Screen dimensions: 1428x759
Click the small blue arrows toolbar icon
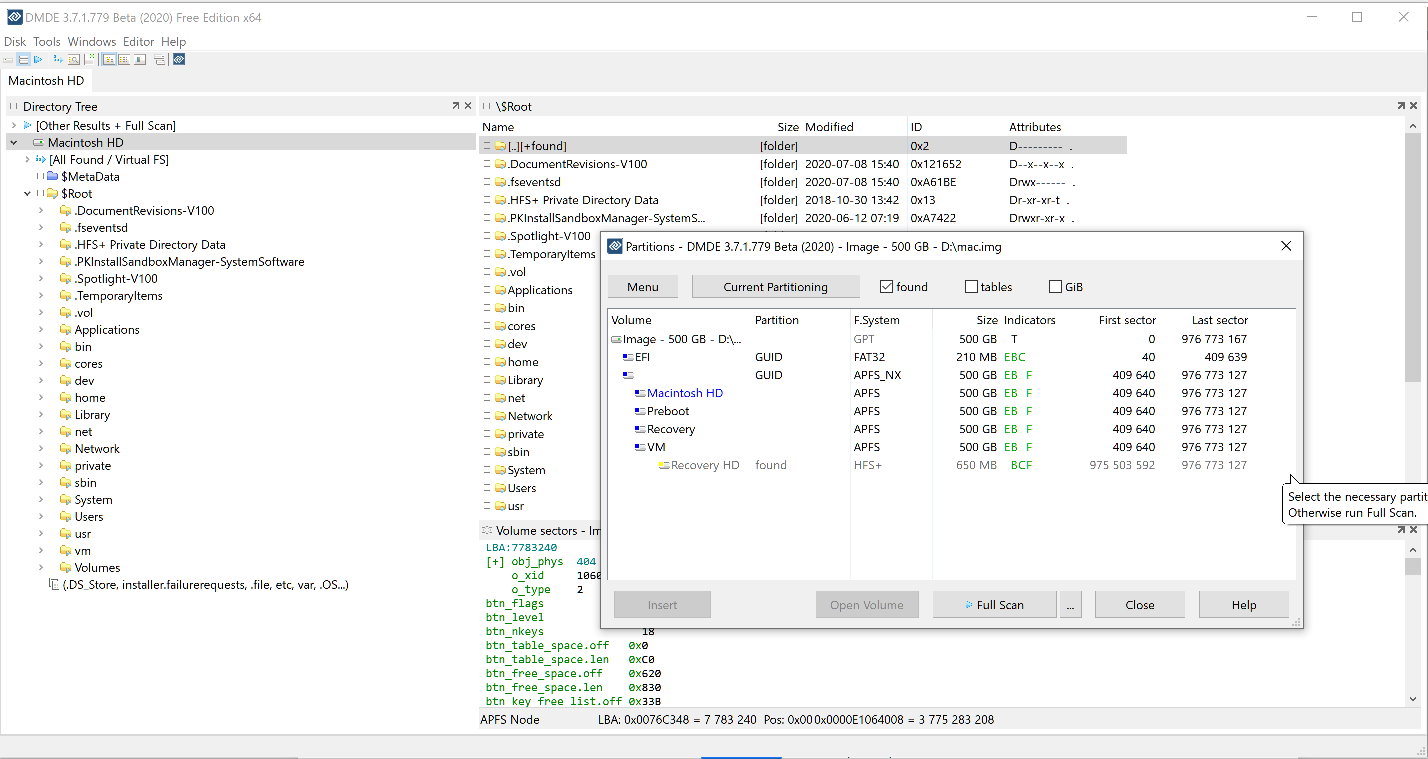tap(58, 60)
